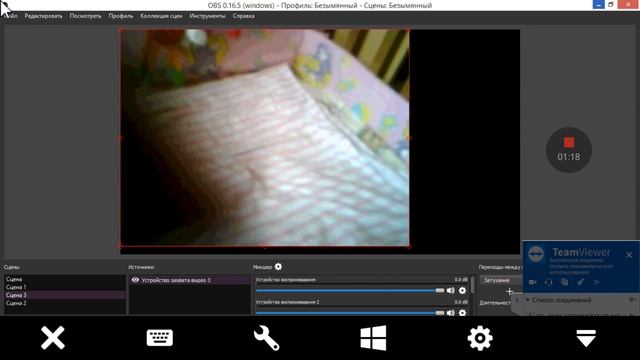Add a scene transition with plus

pyautogui.click(x=509, y=291)
